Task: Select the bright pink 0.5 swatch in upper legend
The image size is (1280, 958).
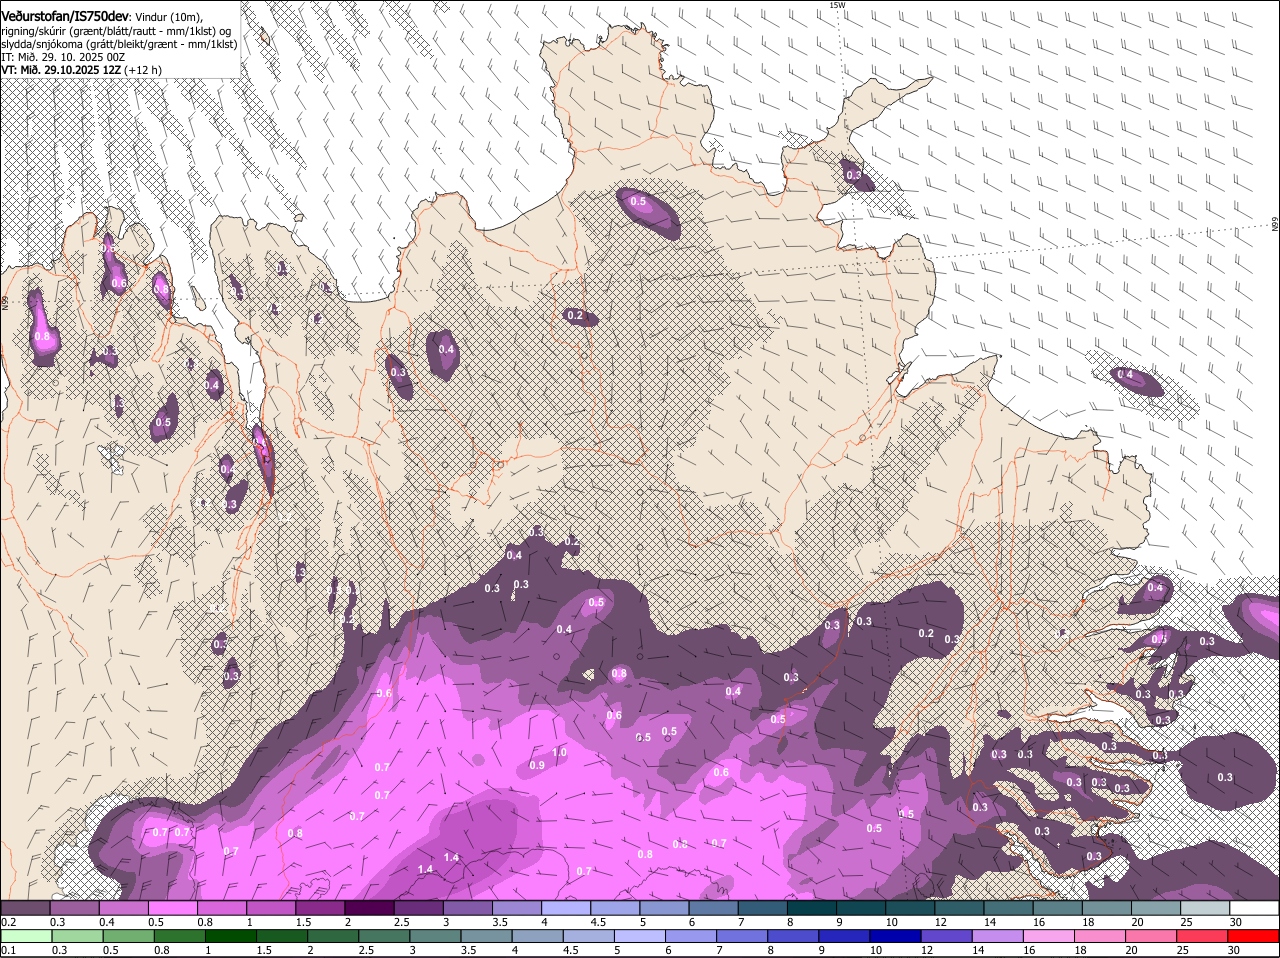Action: click(173, 907)
